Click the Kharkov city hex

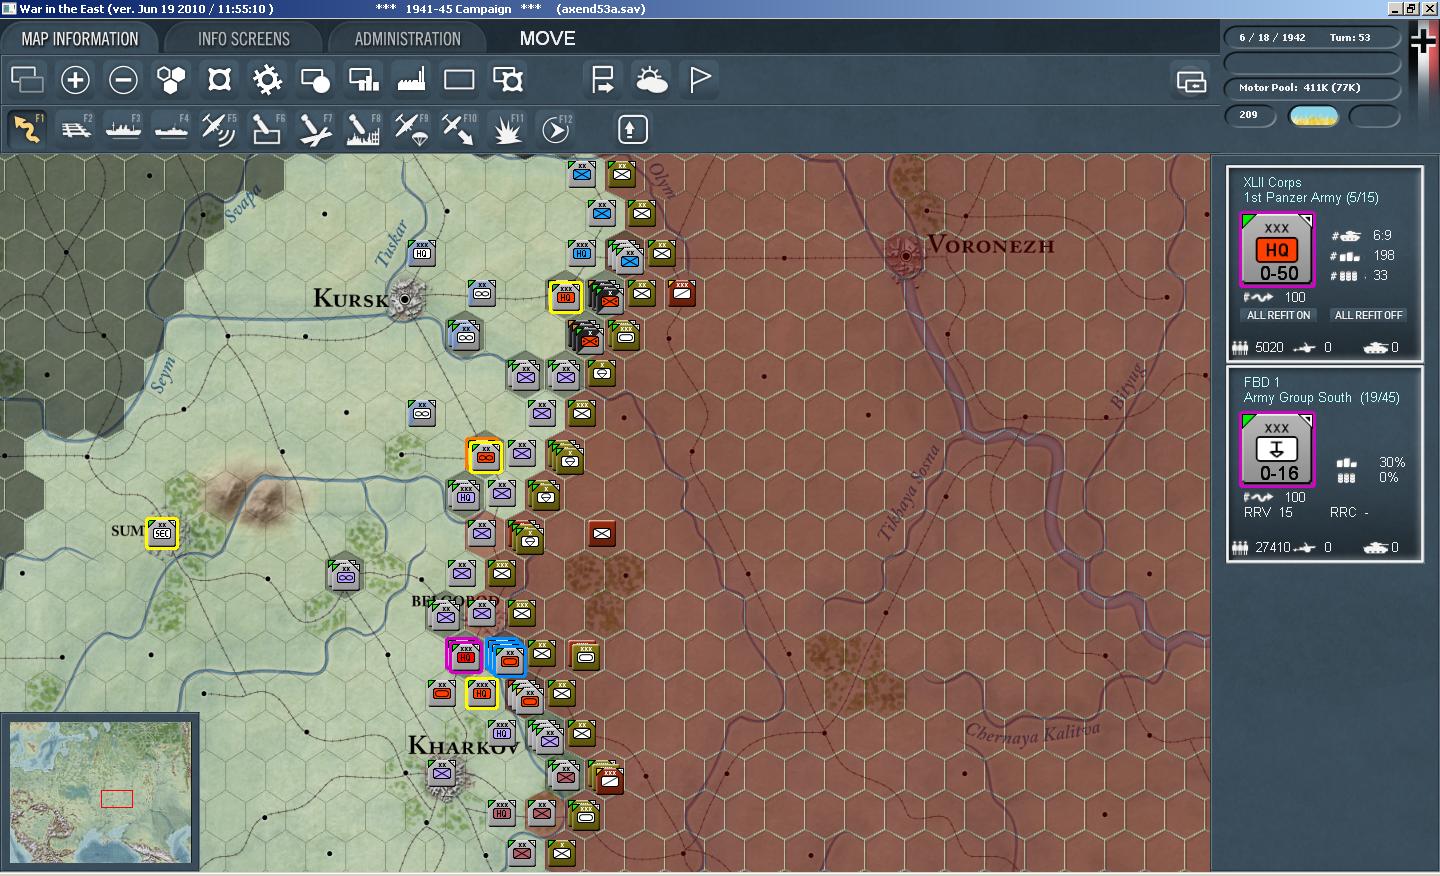point(443,776)
